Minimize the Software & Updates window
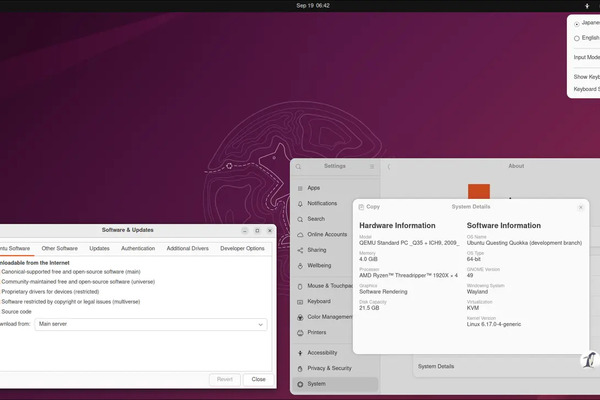This screenshot has height=400, width=600. coord(245,231)
